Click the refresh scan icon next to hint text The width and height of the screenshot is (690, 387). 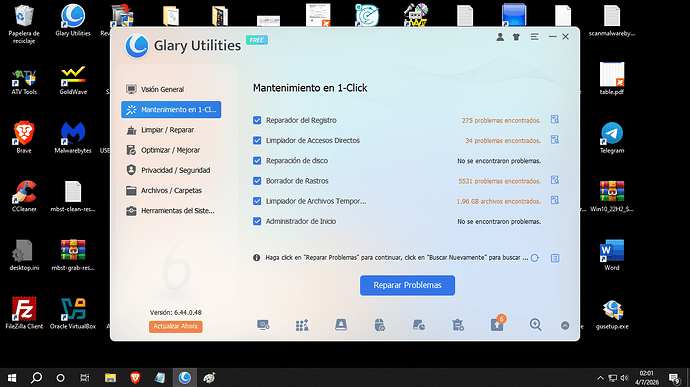535,258
